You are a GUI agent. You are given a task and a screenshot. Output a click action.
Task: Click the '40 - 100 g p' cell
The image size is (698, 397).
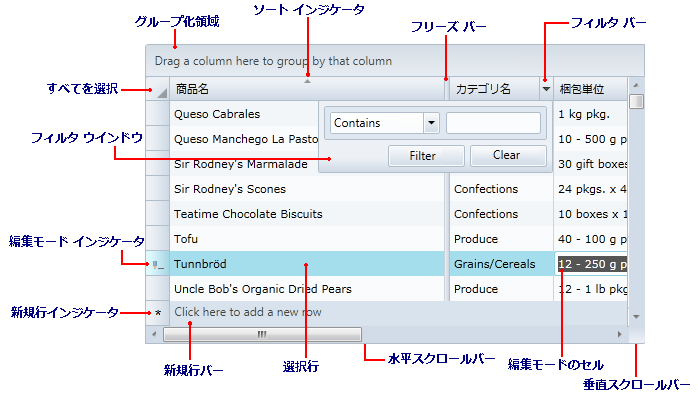pos(591,239)
